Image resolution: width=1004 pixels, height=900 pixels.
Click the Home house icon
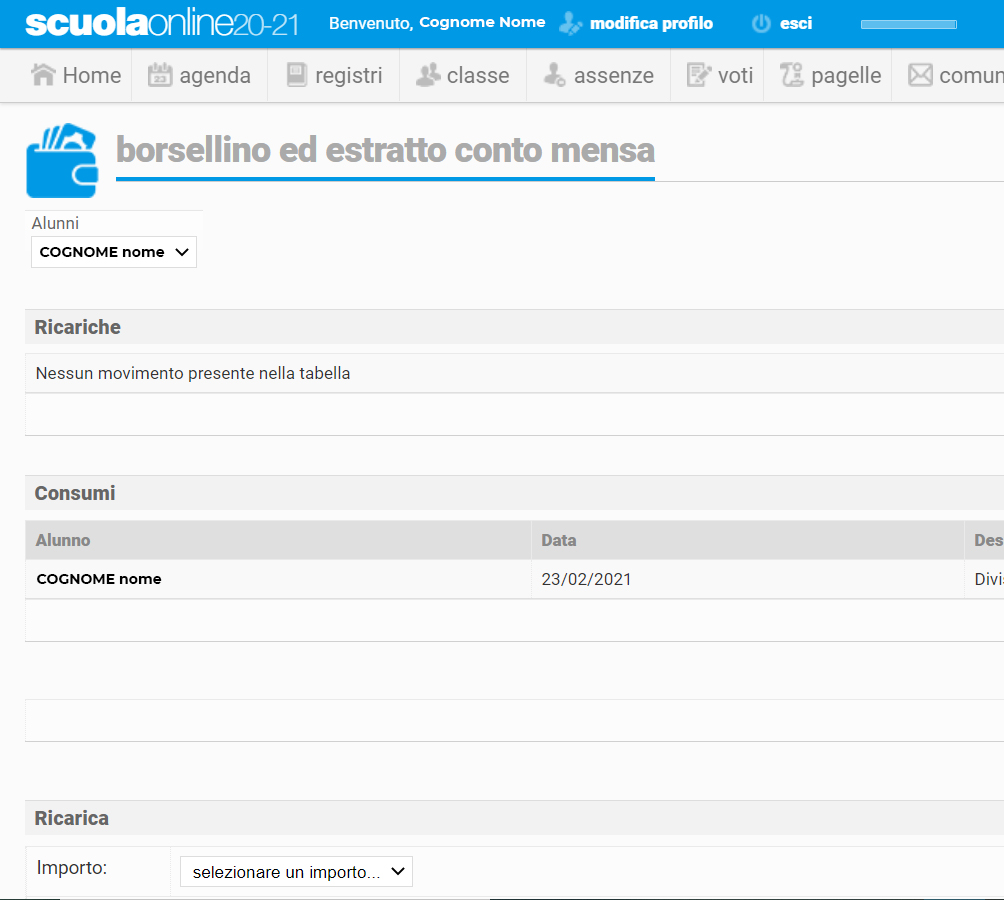(x=43, y=75)
